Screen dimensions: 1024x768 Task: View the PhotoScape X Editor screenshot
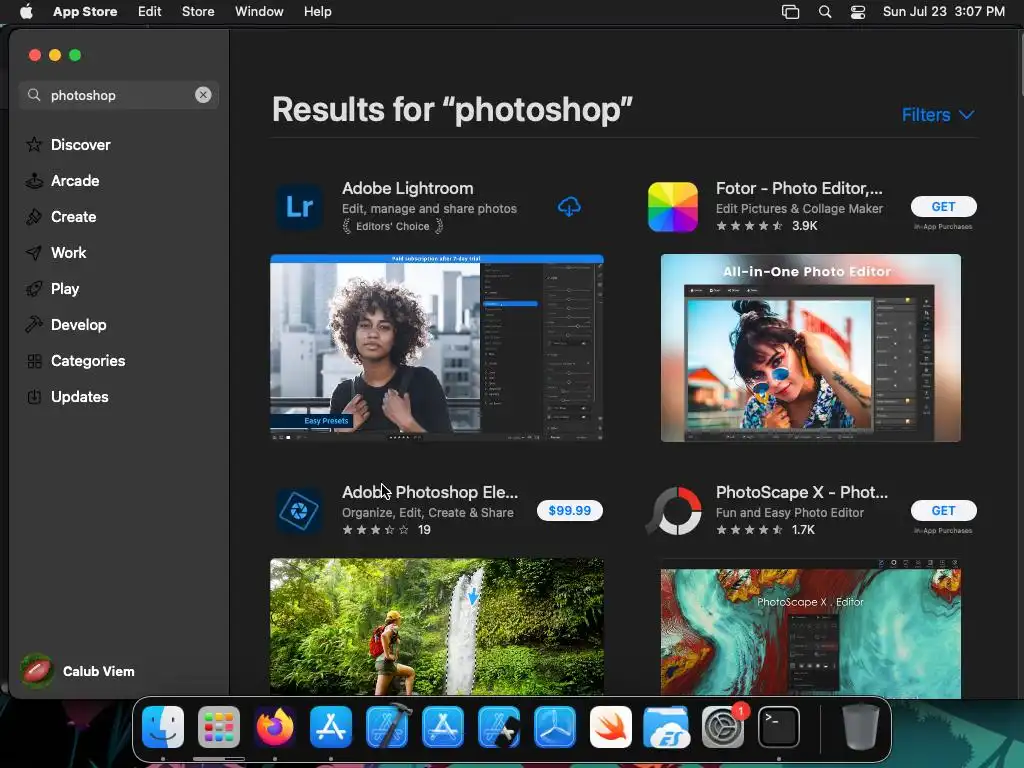coord(810,628)
